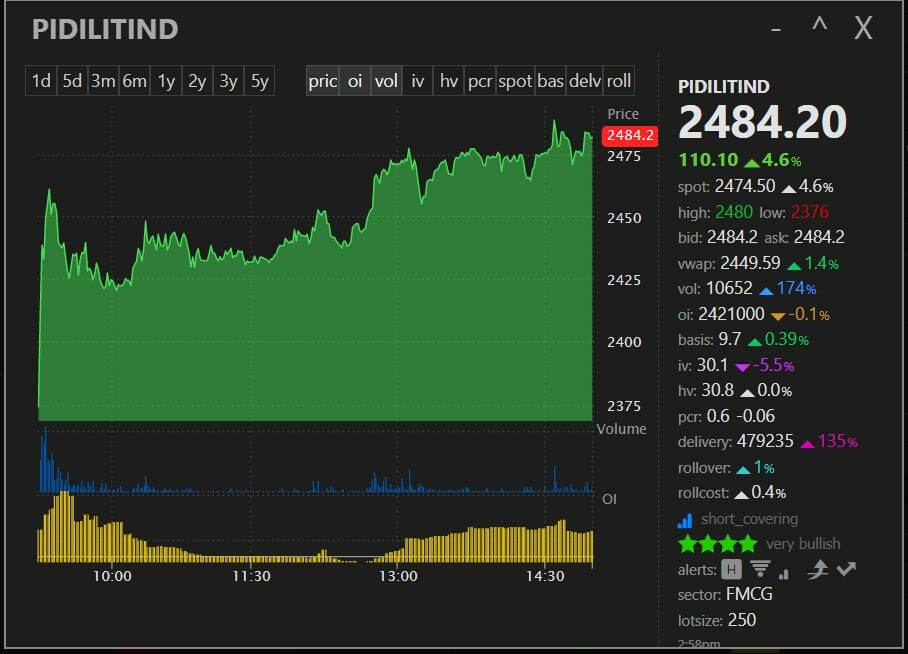Click the short_covering label
The image size is (908, 654).
click(749, 519)
